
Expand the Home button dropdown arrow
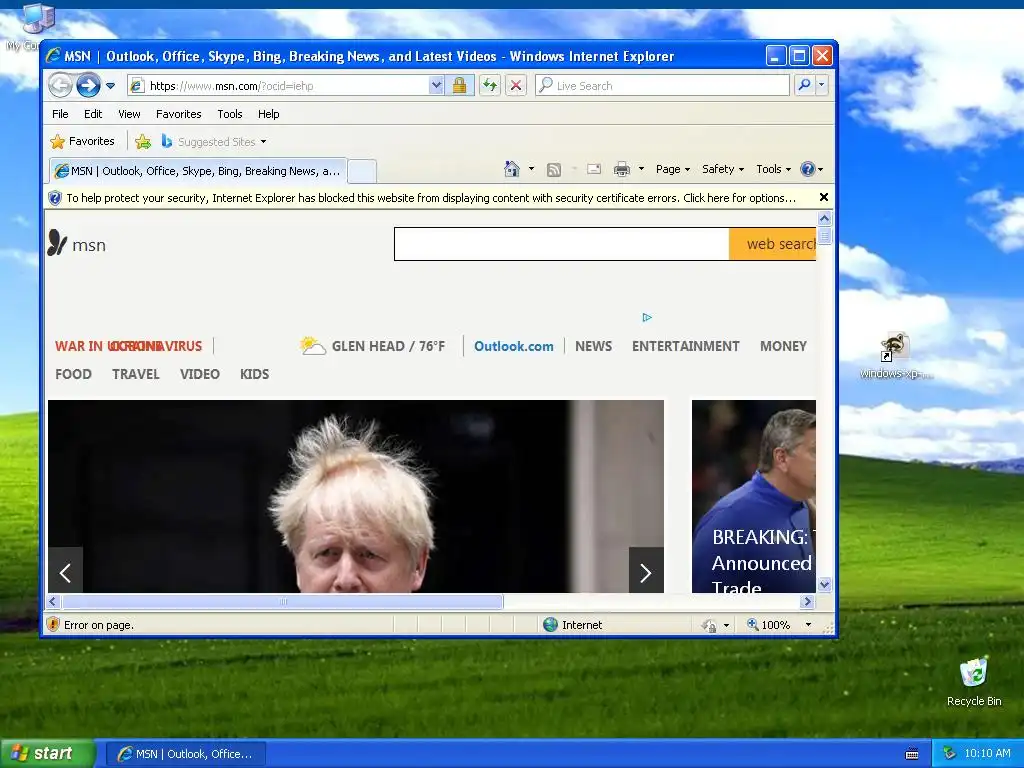[x=532, y=169]
